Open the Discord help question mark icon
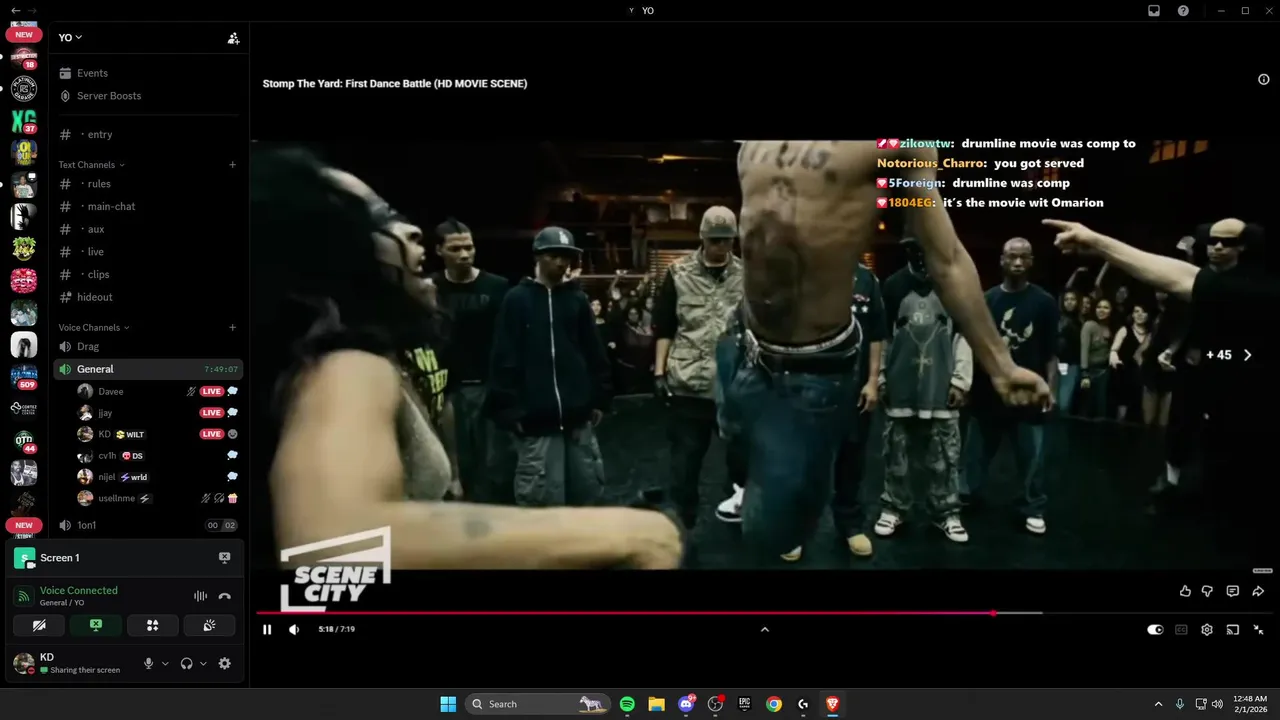1280x720 pixels. (1183, 11)
